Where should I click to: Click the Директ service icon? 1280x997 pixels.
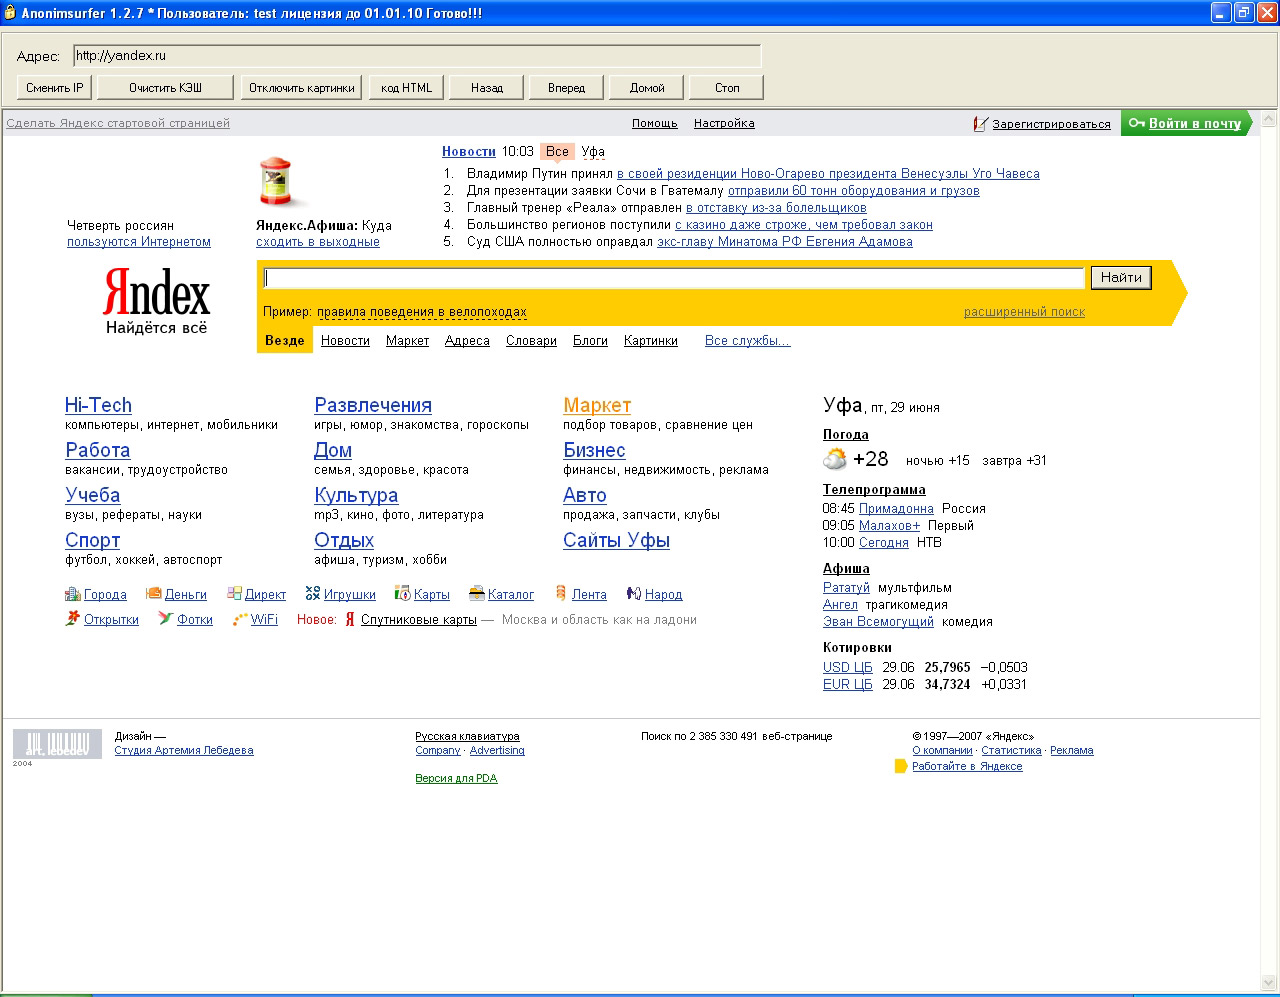pyautogui.click(x=234, y=593)
